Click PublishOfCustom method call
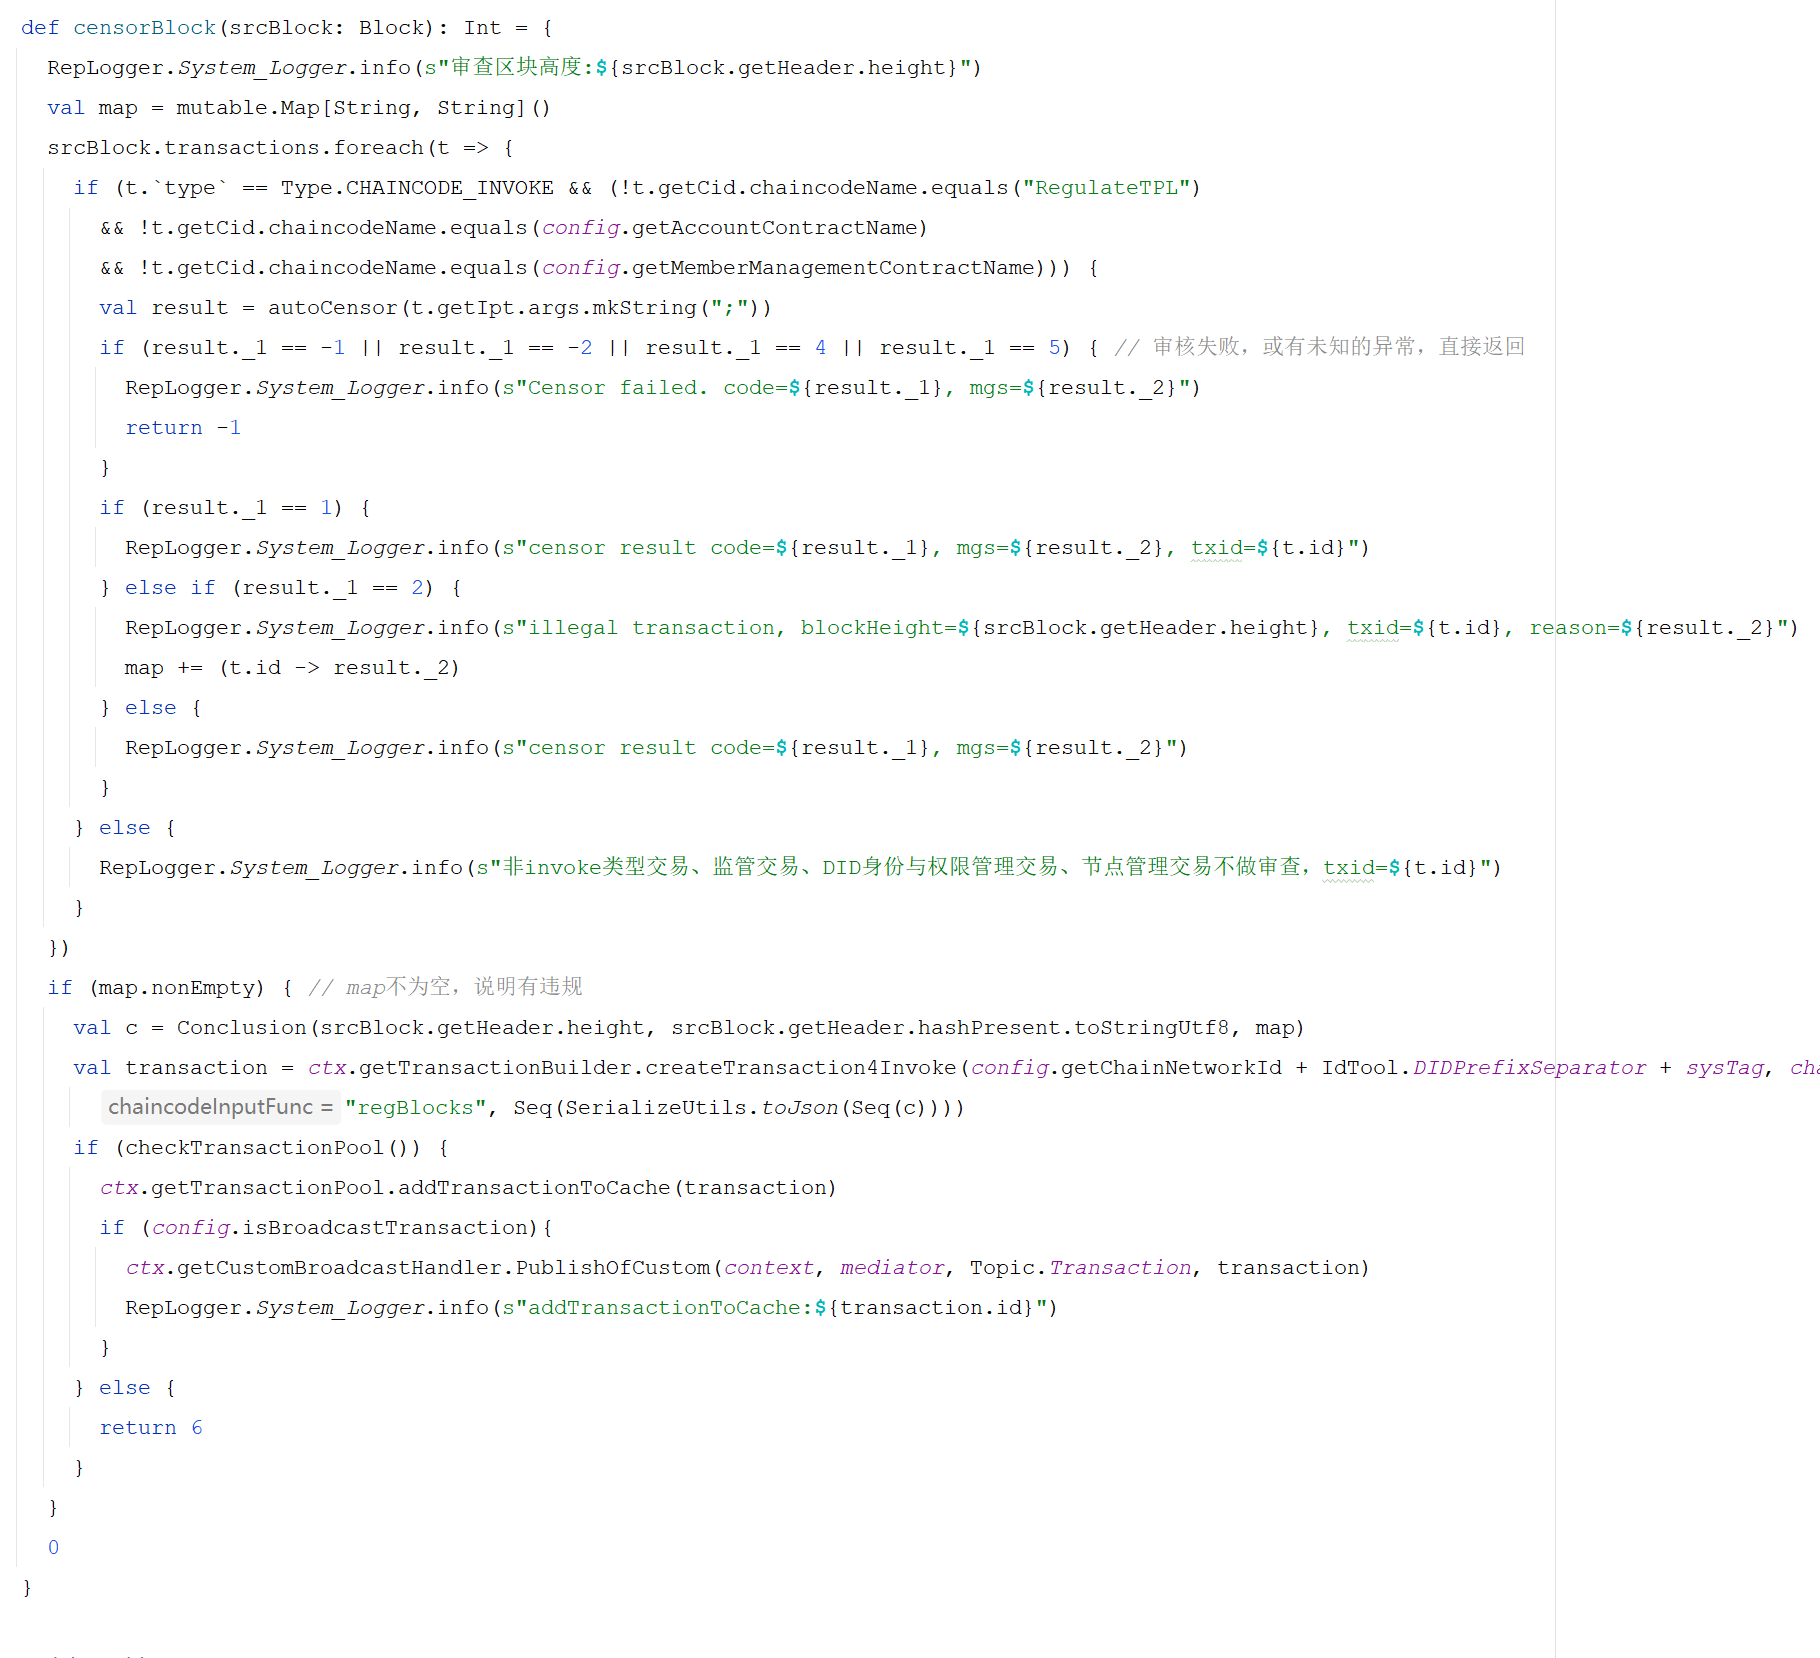Image resolution: width=1820 pixels, height=1658 pixels. click(x=612, y=1268)
